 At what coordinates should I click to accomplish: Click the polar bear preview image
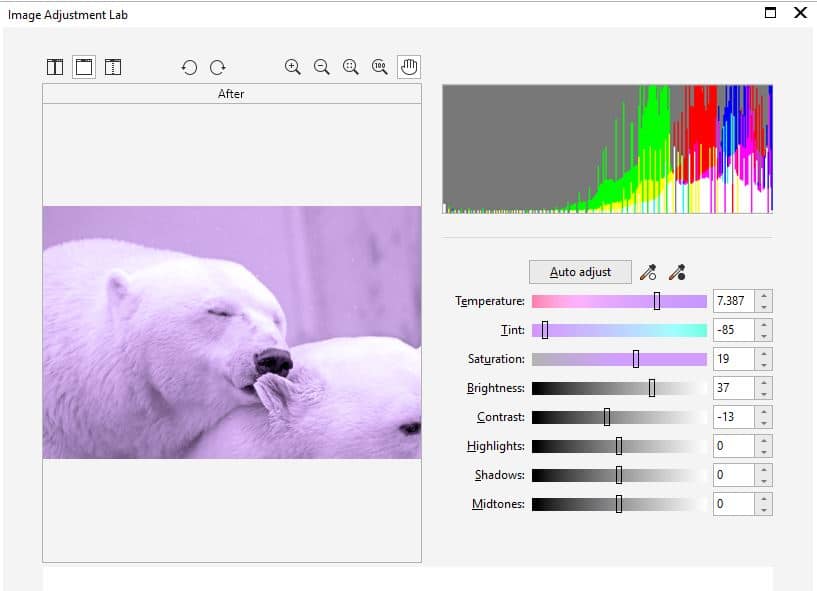click(232, 333)
